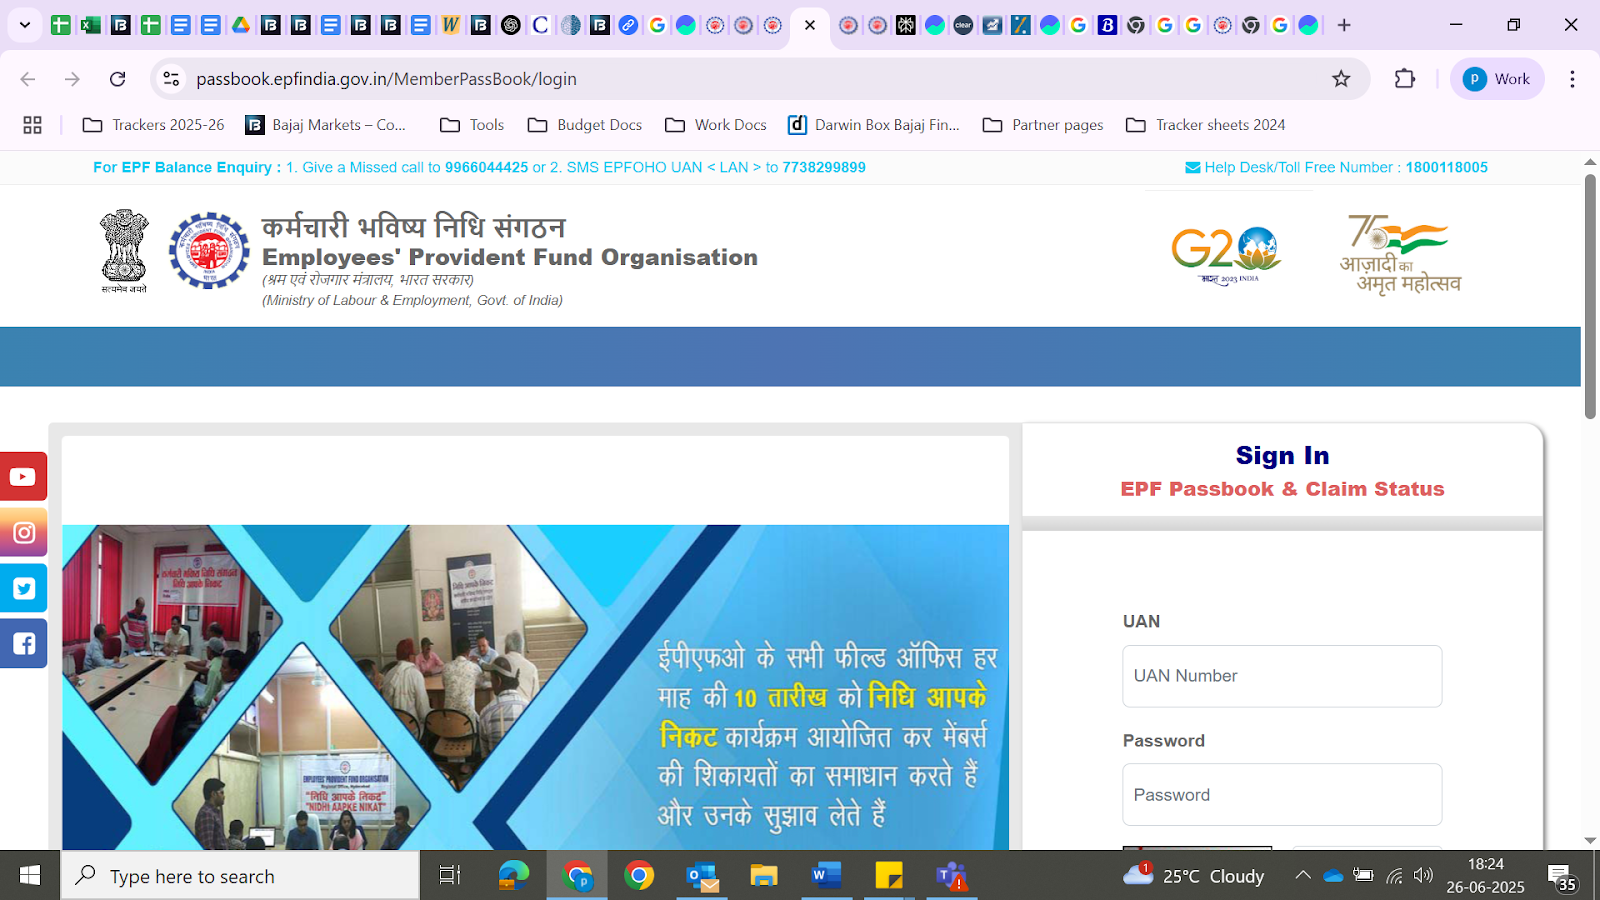The height and width of the screenshot is (900, 1600).
Task: Open the Work profile menu
Action: [x=1497, y=79]
